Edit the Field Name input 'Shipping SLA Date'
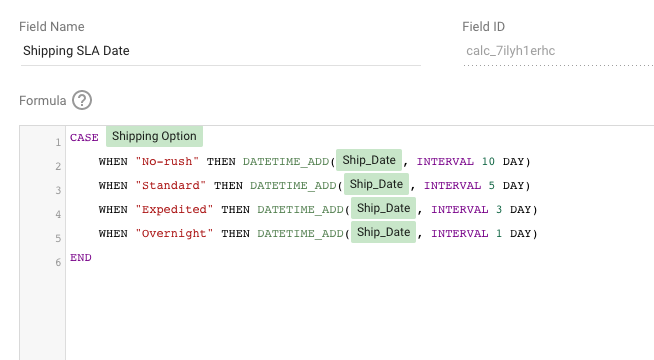Viewport: 654px width, 360px height. point(221,51)
